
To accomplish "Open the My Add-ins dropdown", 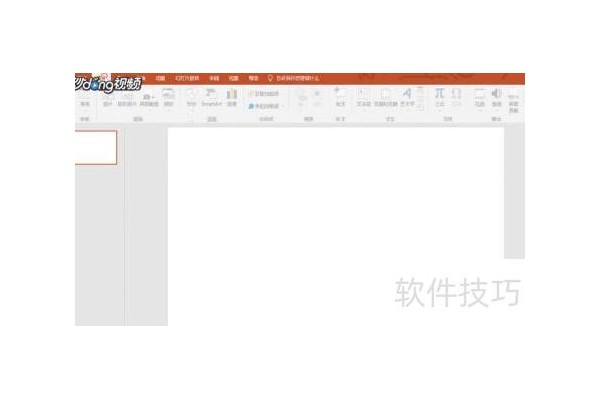I will point(266,106).
